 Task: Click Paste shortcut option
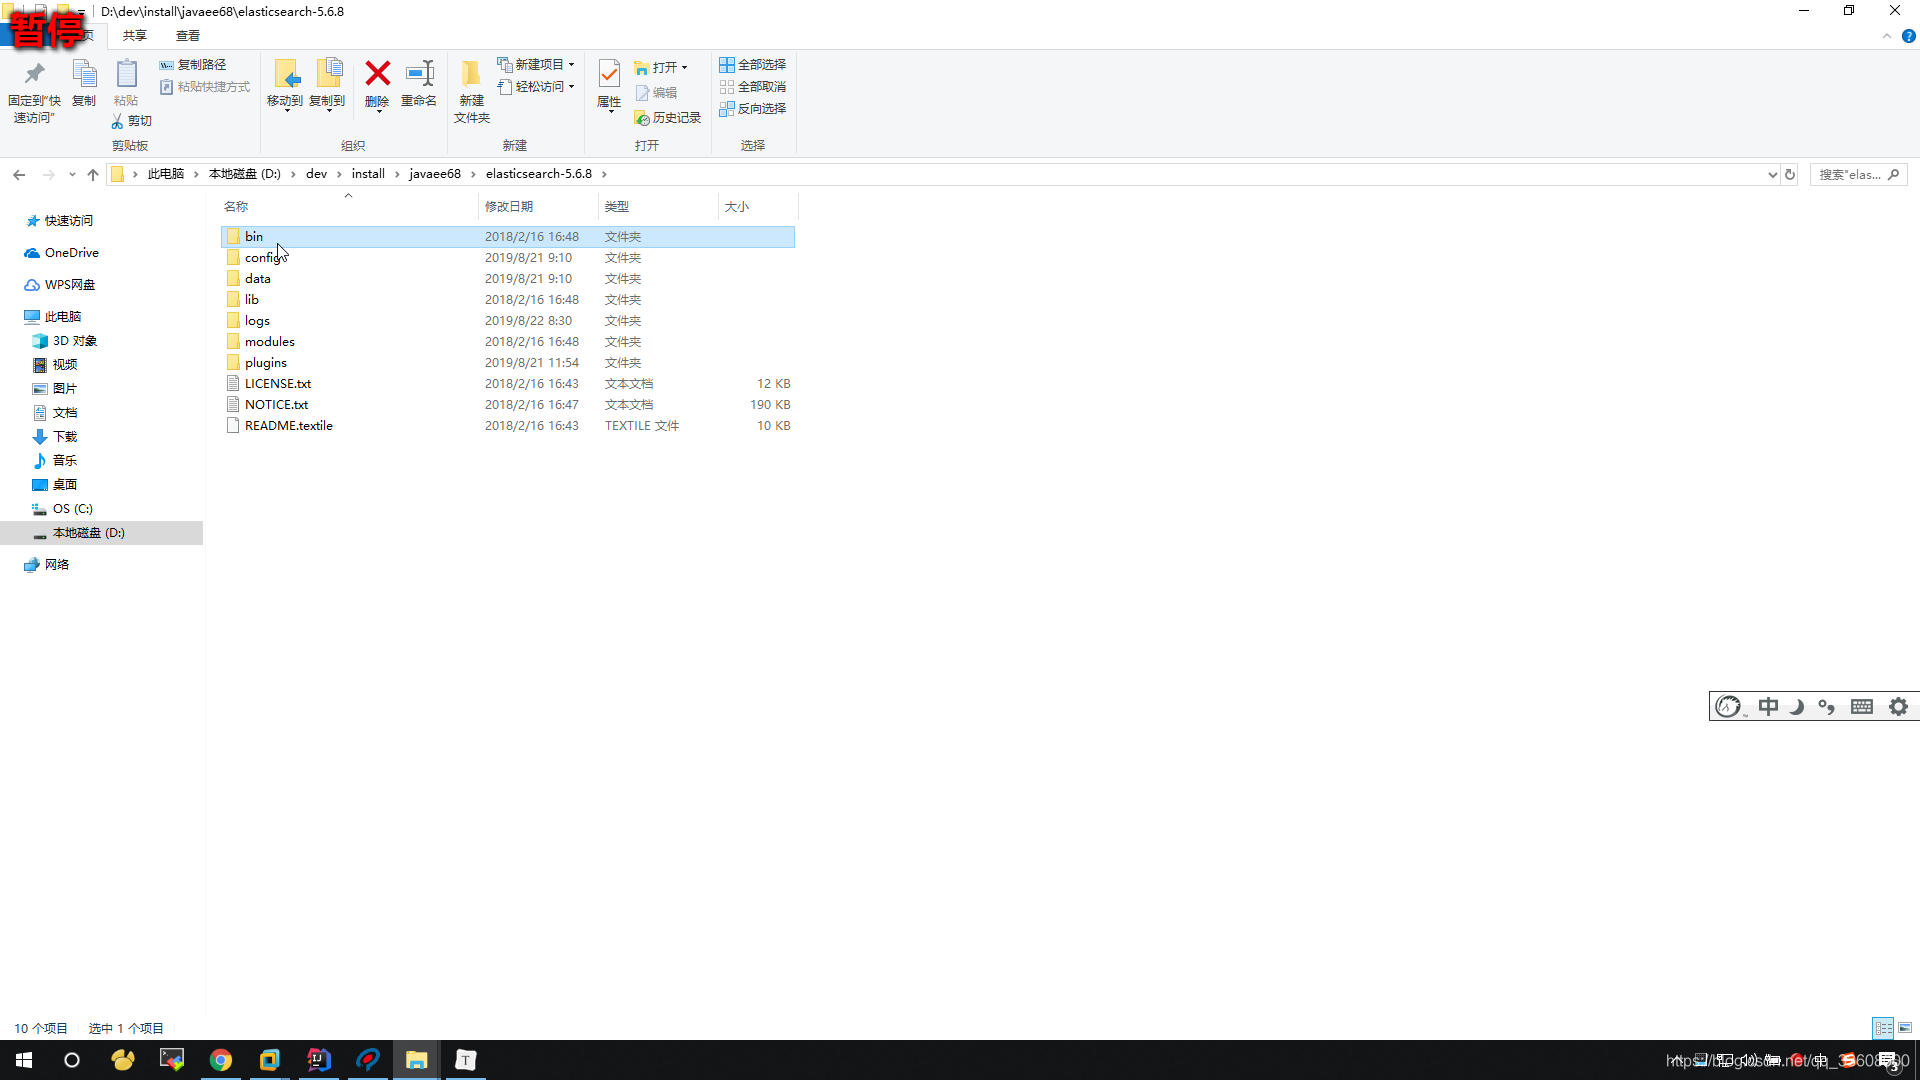click(x=205, y=87)
